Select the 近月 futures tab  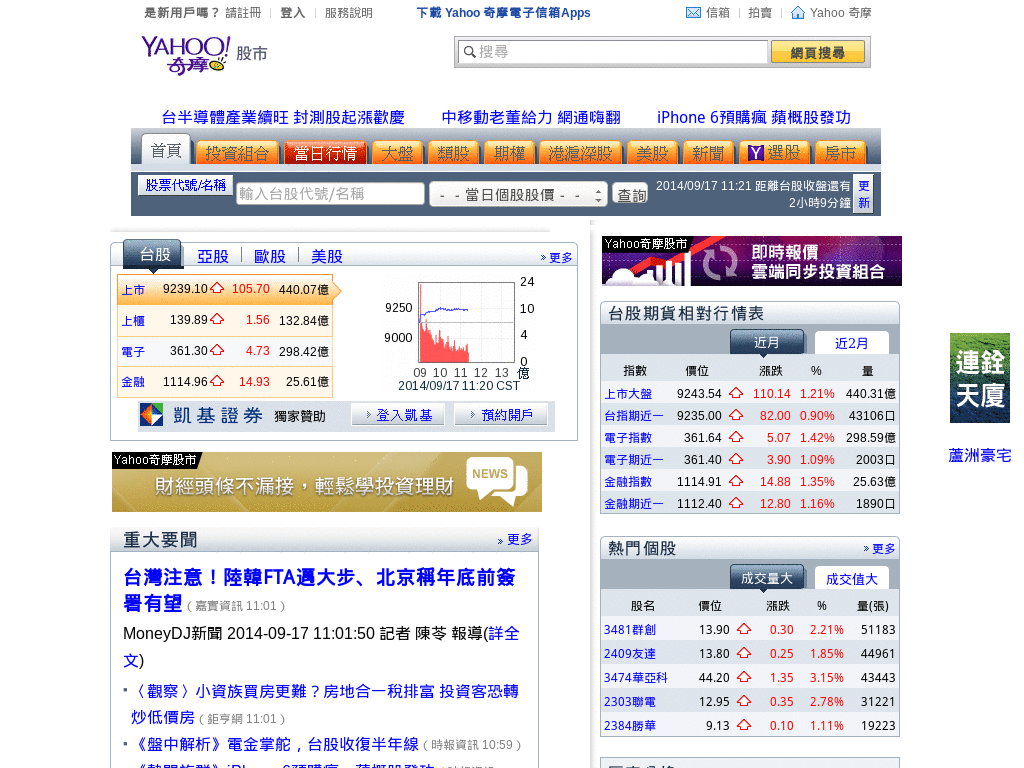[767, 342]
